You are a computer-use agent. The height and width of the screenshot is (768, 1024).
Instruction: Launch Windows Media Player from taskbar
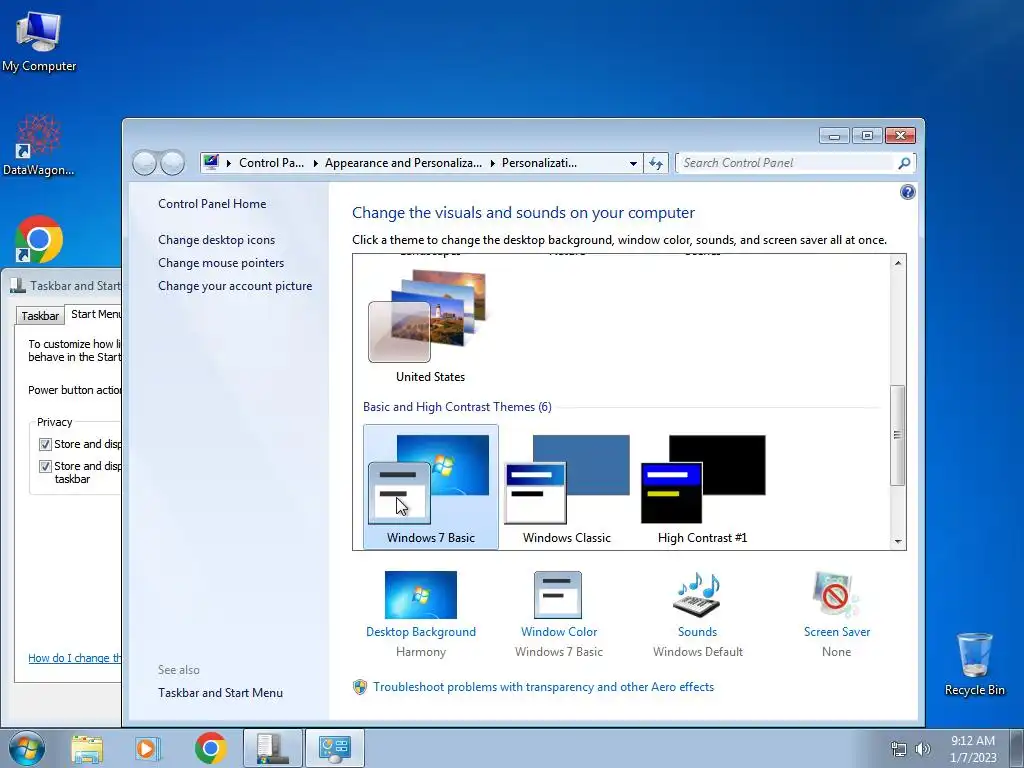148,748
